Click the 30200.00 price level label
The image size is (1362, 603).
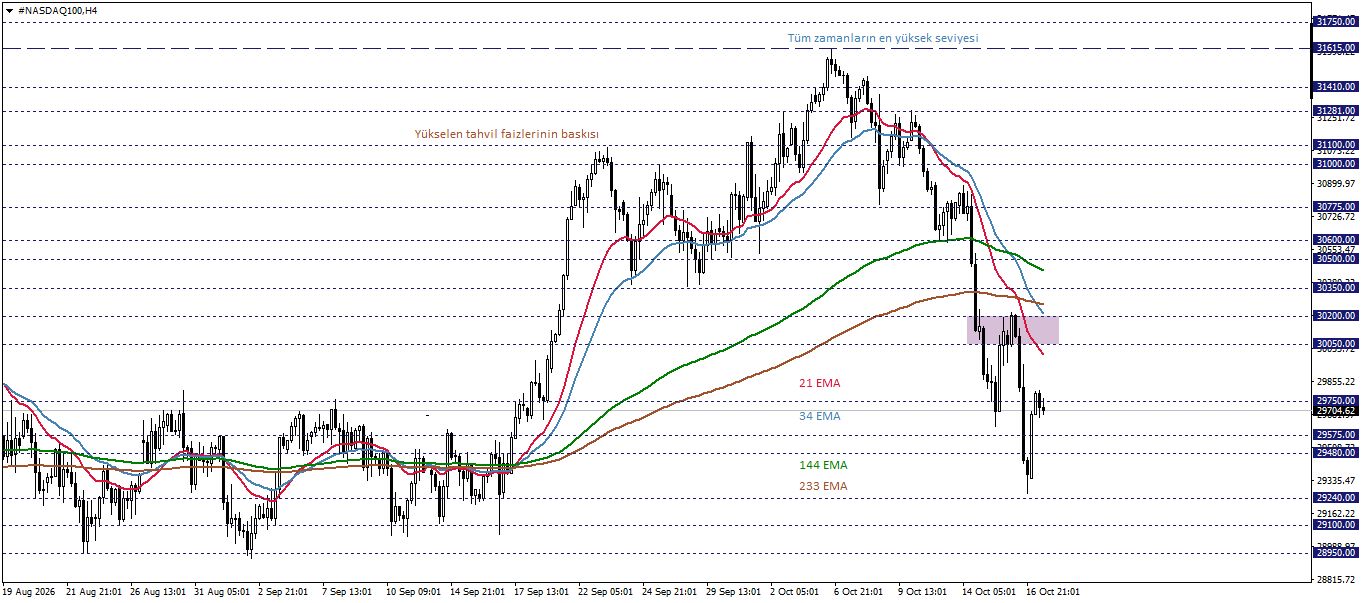coord(1336,315)
